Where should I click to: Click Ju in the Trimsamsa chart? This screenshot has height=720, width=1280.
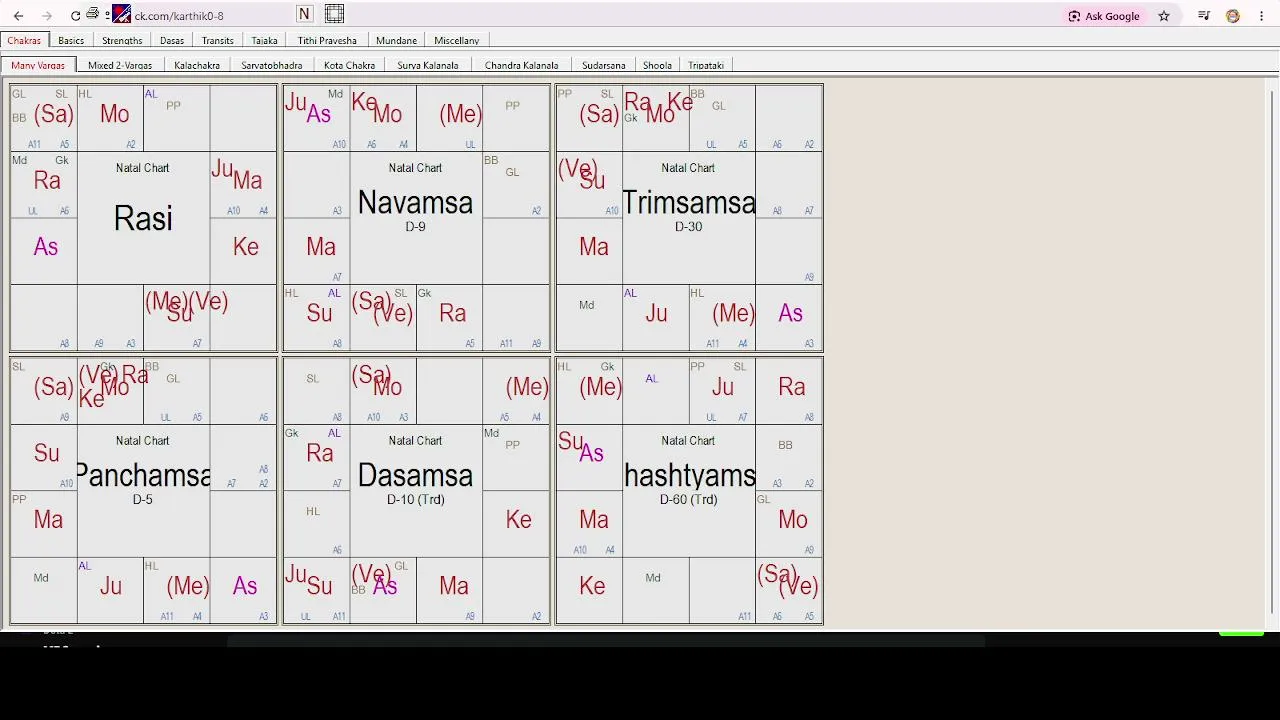[656, 314]
